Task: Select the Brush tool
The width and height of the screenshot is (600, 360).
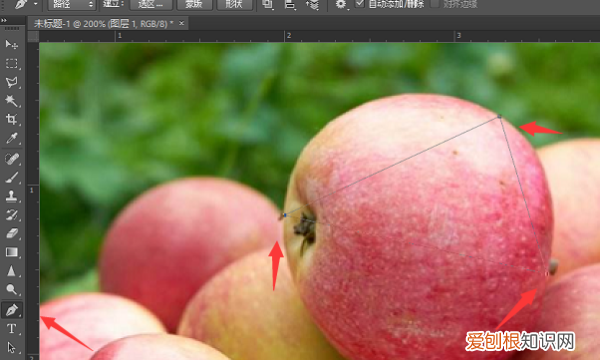Action: [x=11, y=178]
